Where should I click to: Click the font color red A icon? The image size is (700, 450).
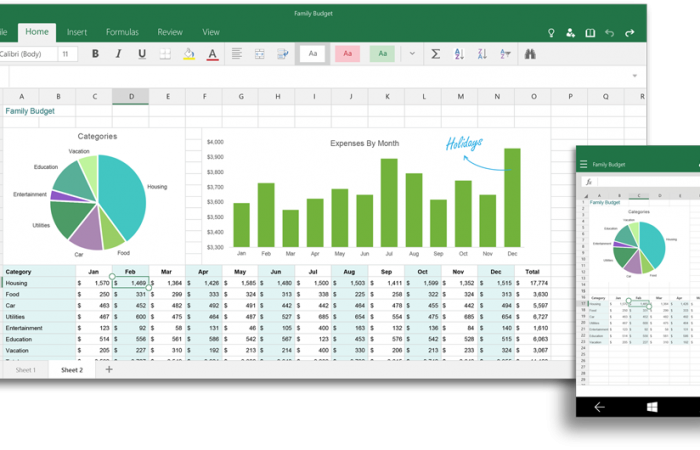[212, 54]
